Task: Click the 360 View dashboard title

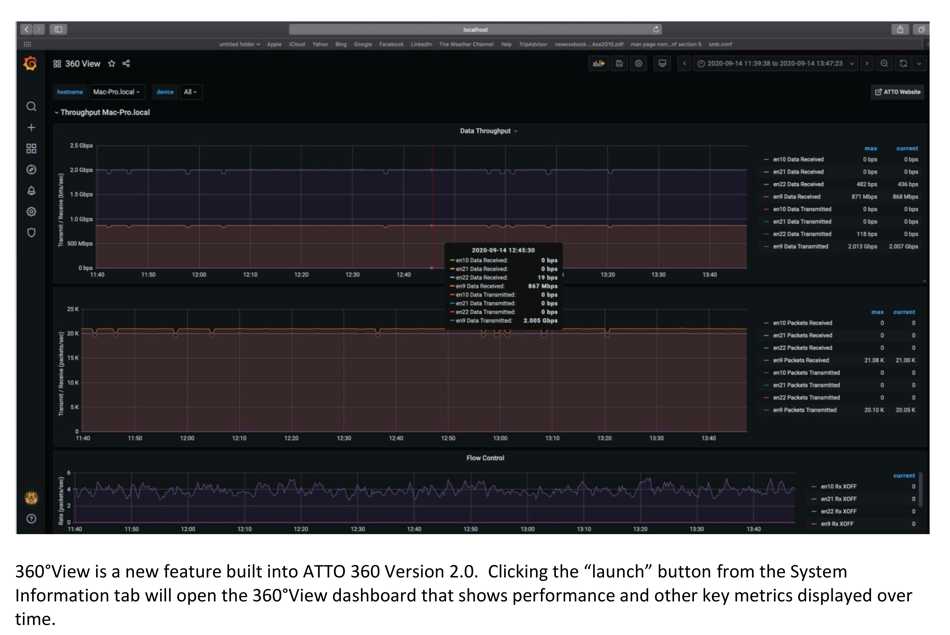Action: 82,64
